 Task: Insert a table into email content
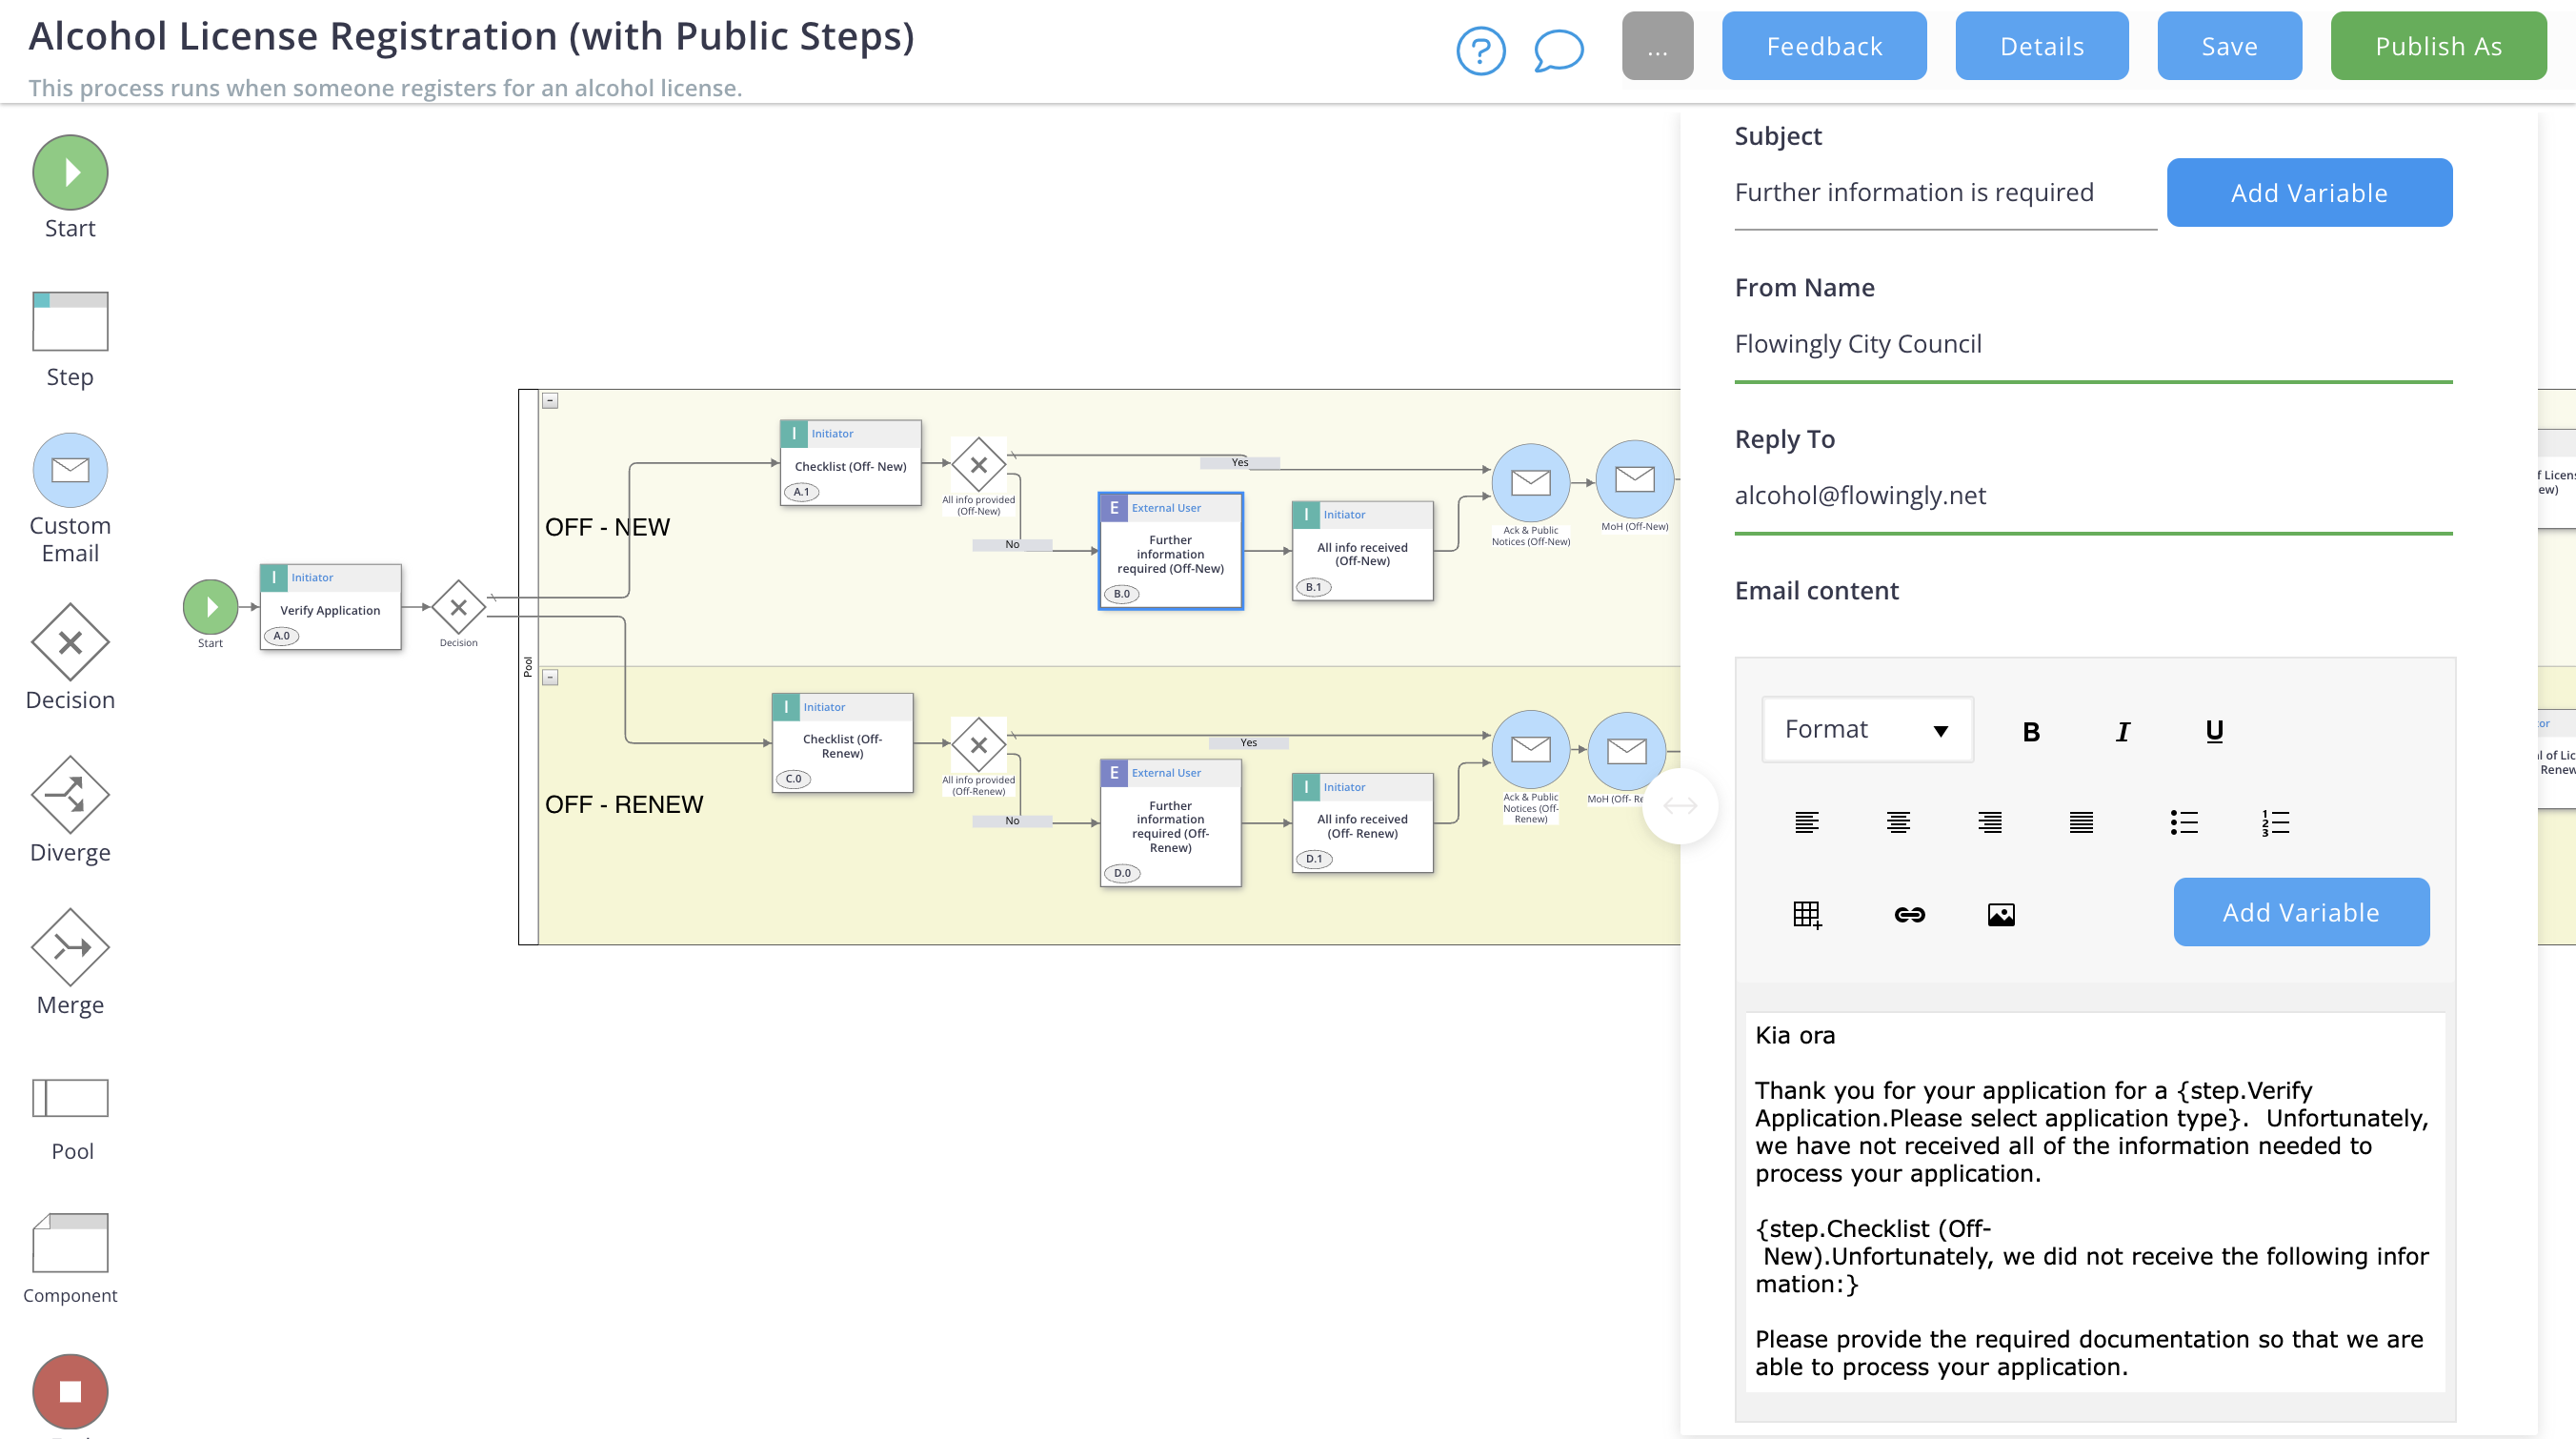pos(1807,914)
